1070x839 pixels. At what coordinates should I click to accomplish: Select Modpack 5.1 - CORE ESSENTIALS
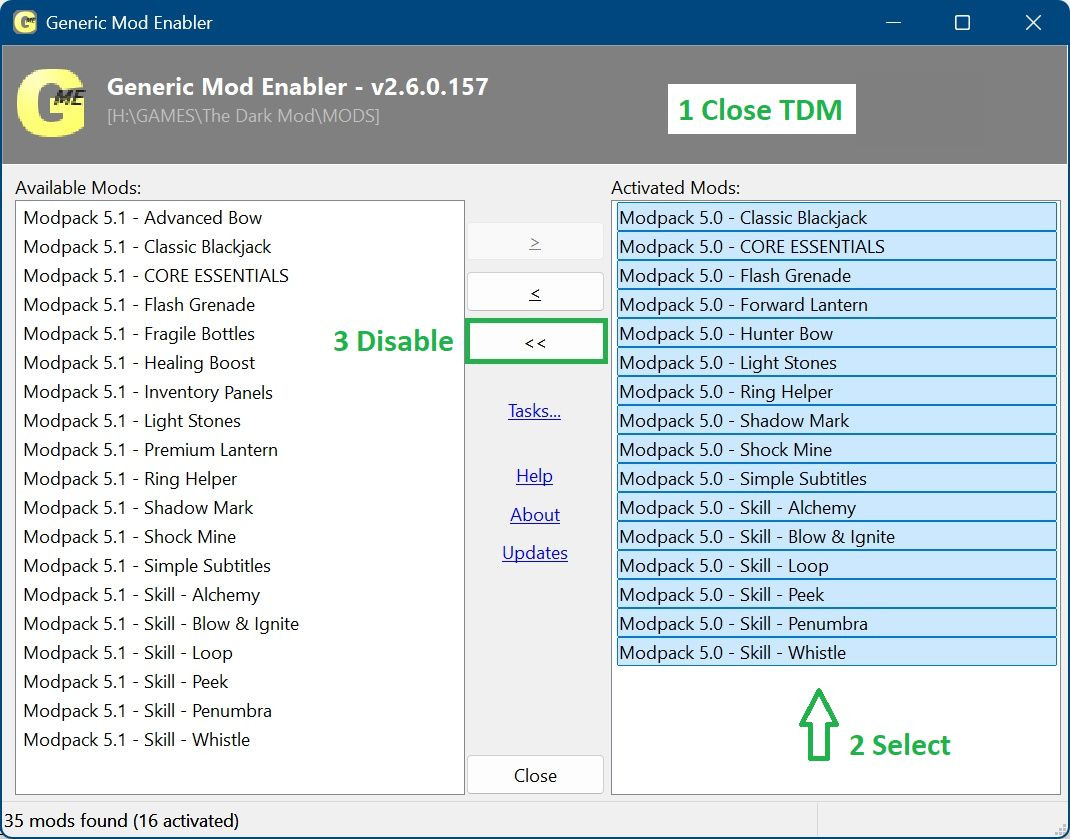(240, 276)
